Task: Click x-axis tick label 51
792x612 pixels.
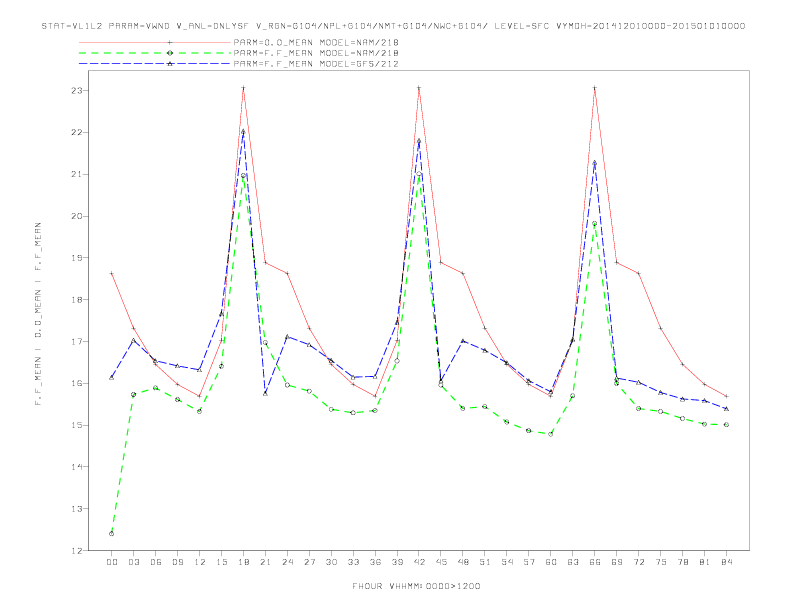Action: click(485, 562)
